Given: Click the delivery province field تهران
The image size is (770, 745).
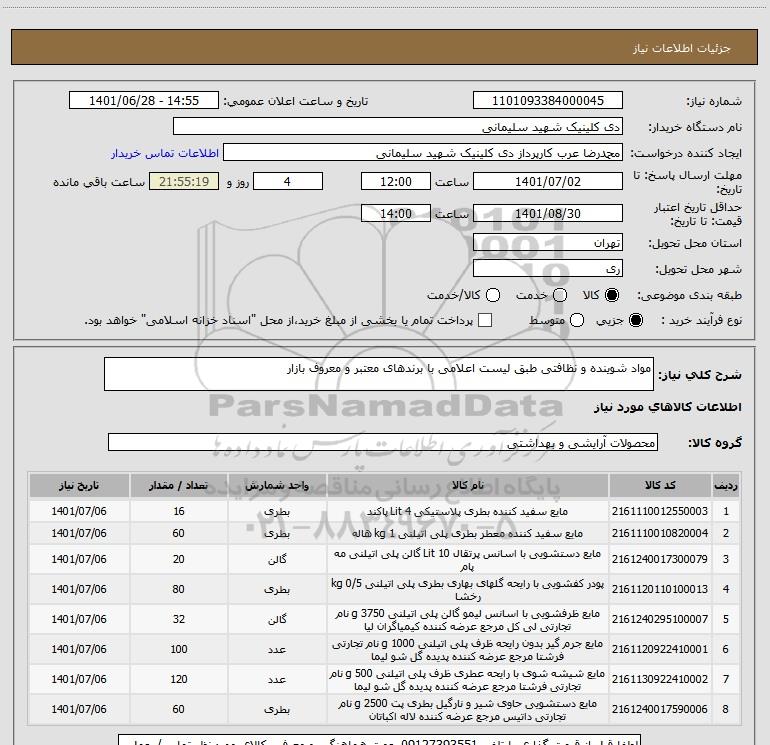Looking at the screenshot, I should (548, 243).
